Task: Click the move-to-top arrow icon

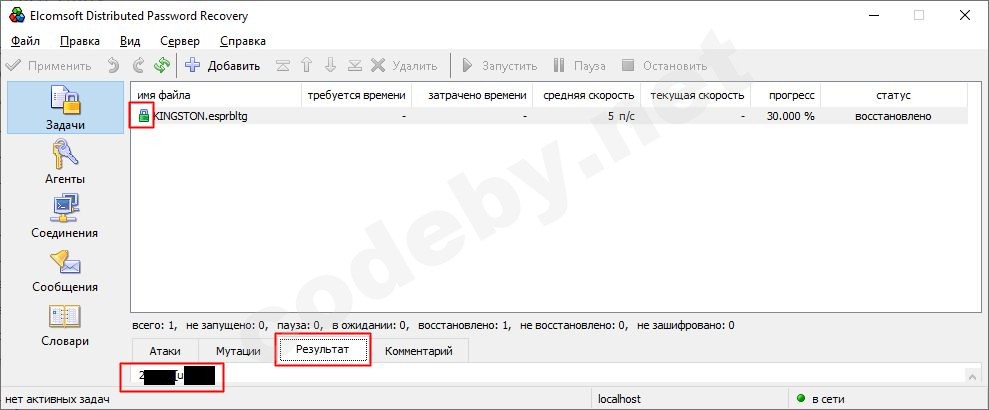Action: pos(283,65)
